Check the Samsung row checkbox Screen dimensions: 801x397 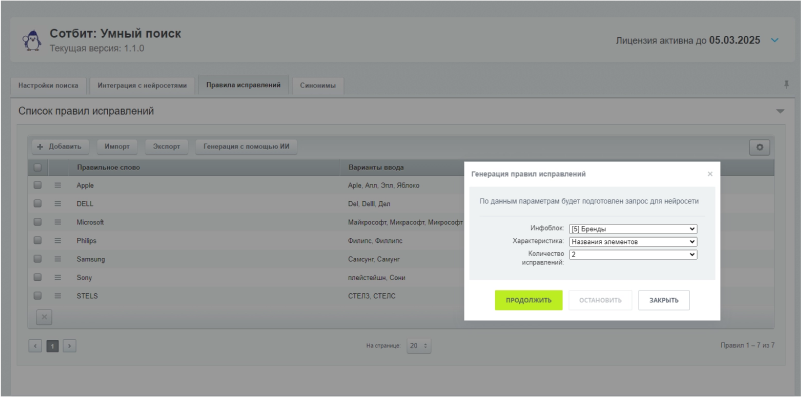37,259
